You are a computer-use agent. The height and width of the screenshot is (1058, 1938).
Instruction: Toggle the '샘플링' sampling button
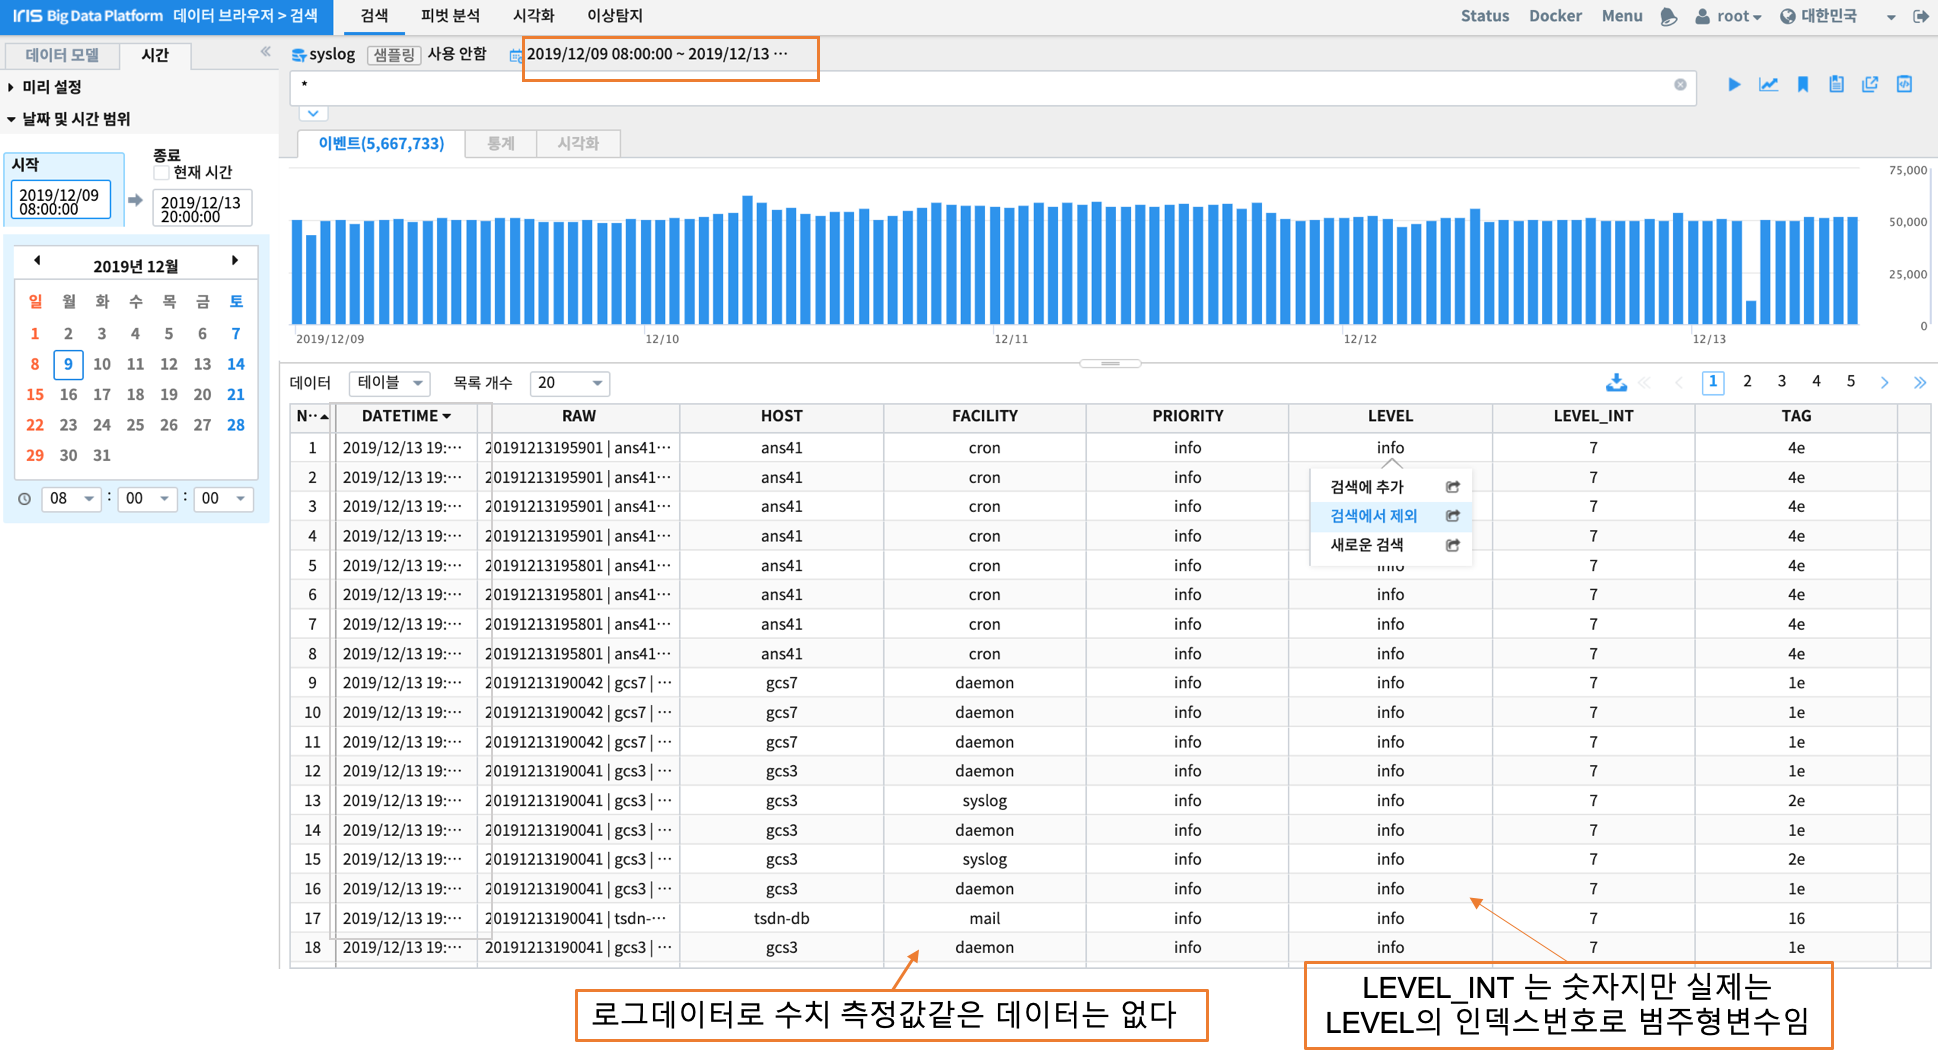coord(394,55)
